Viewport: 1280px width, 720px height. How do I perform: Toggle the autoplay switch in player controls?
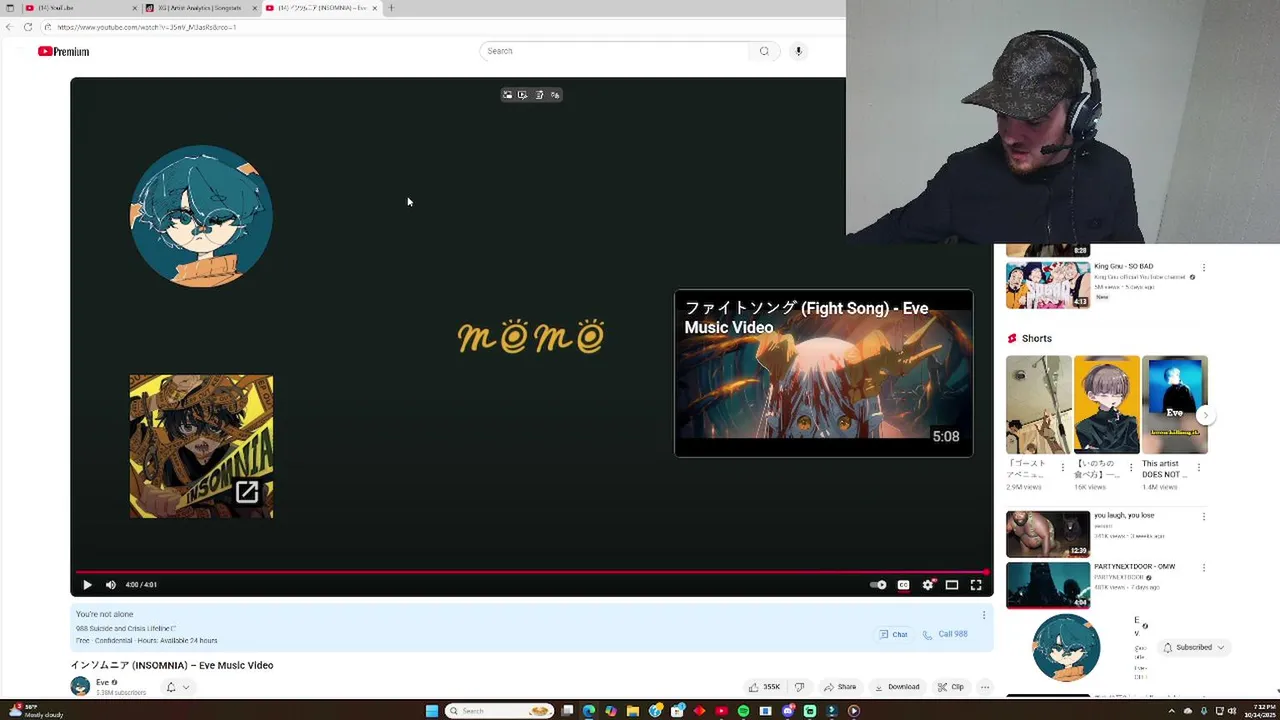click(x=878, y=585)
